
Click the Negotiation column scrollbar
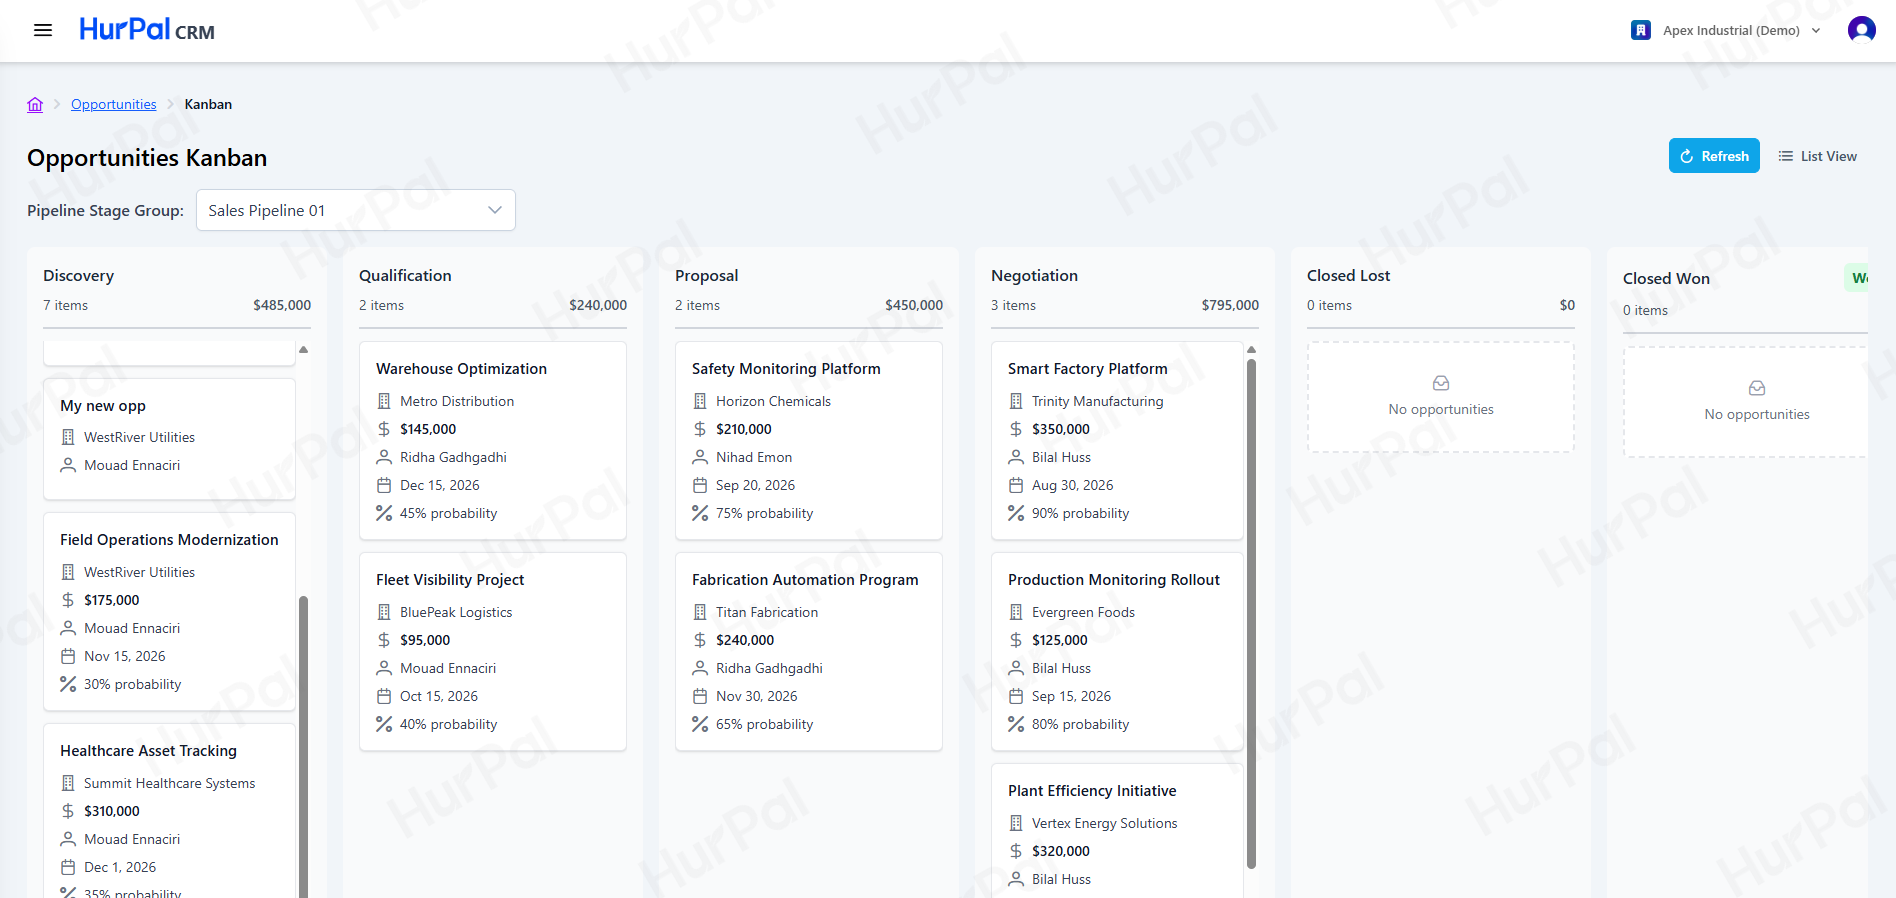[1251, 614]
